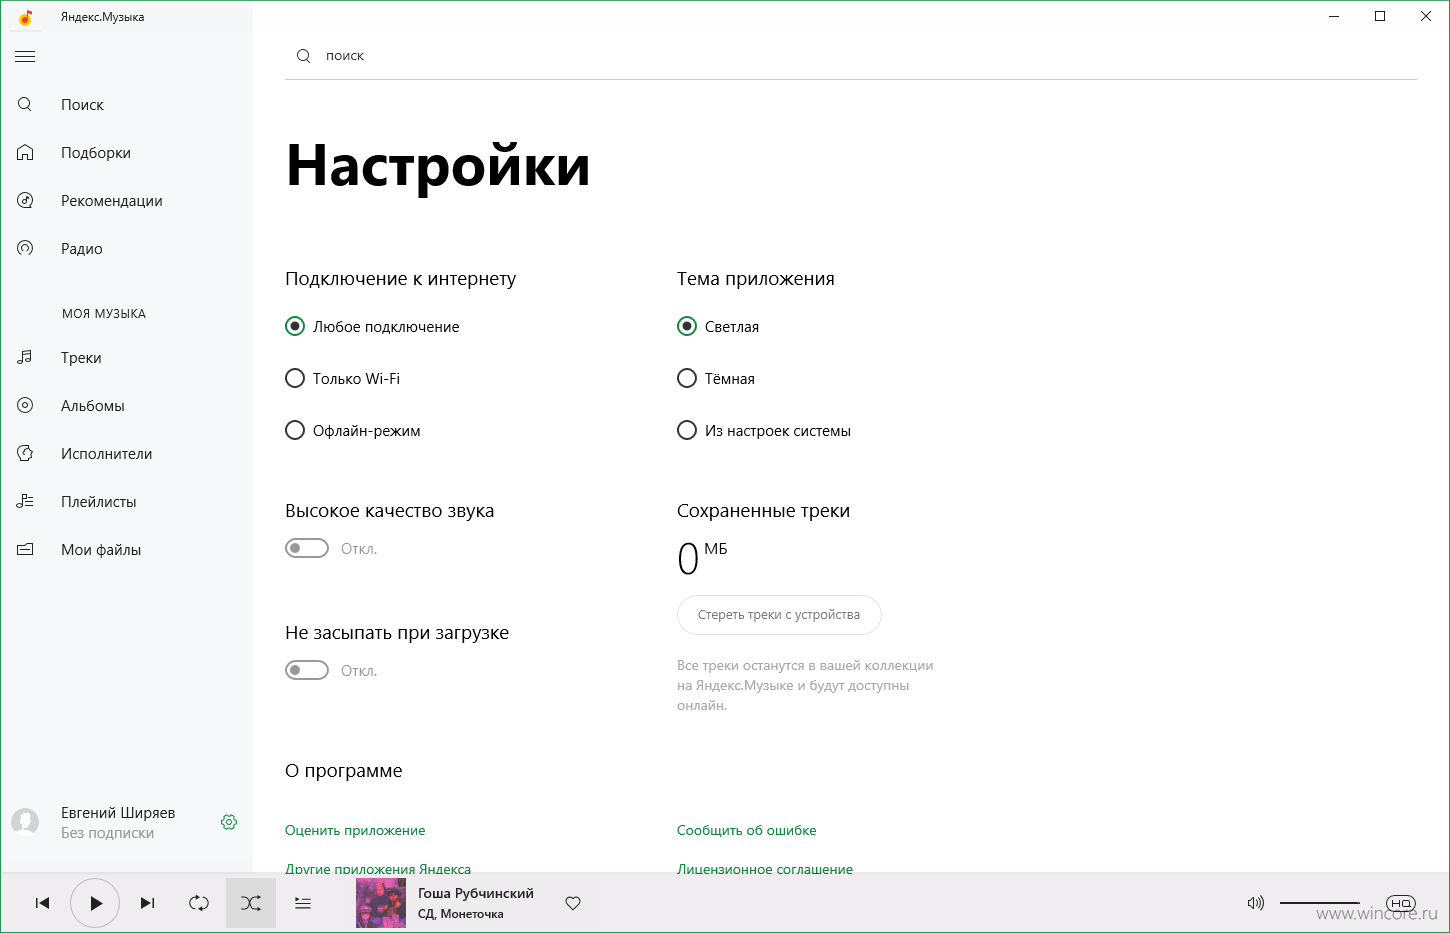
Task: Skip to the previous track
Action: point(42,903)
